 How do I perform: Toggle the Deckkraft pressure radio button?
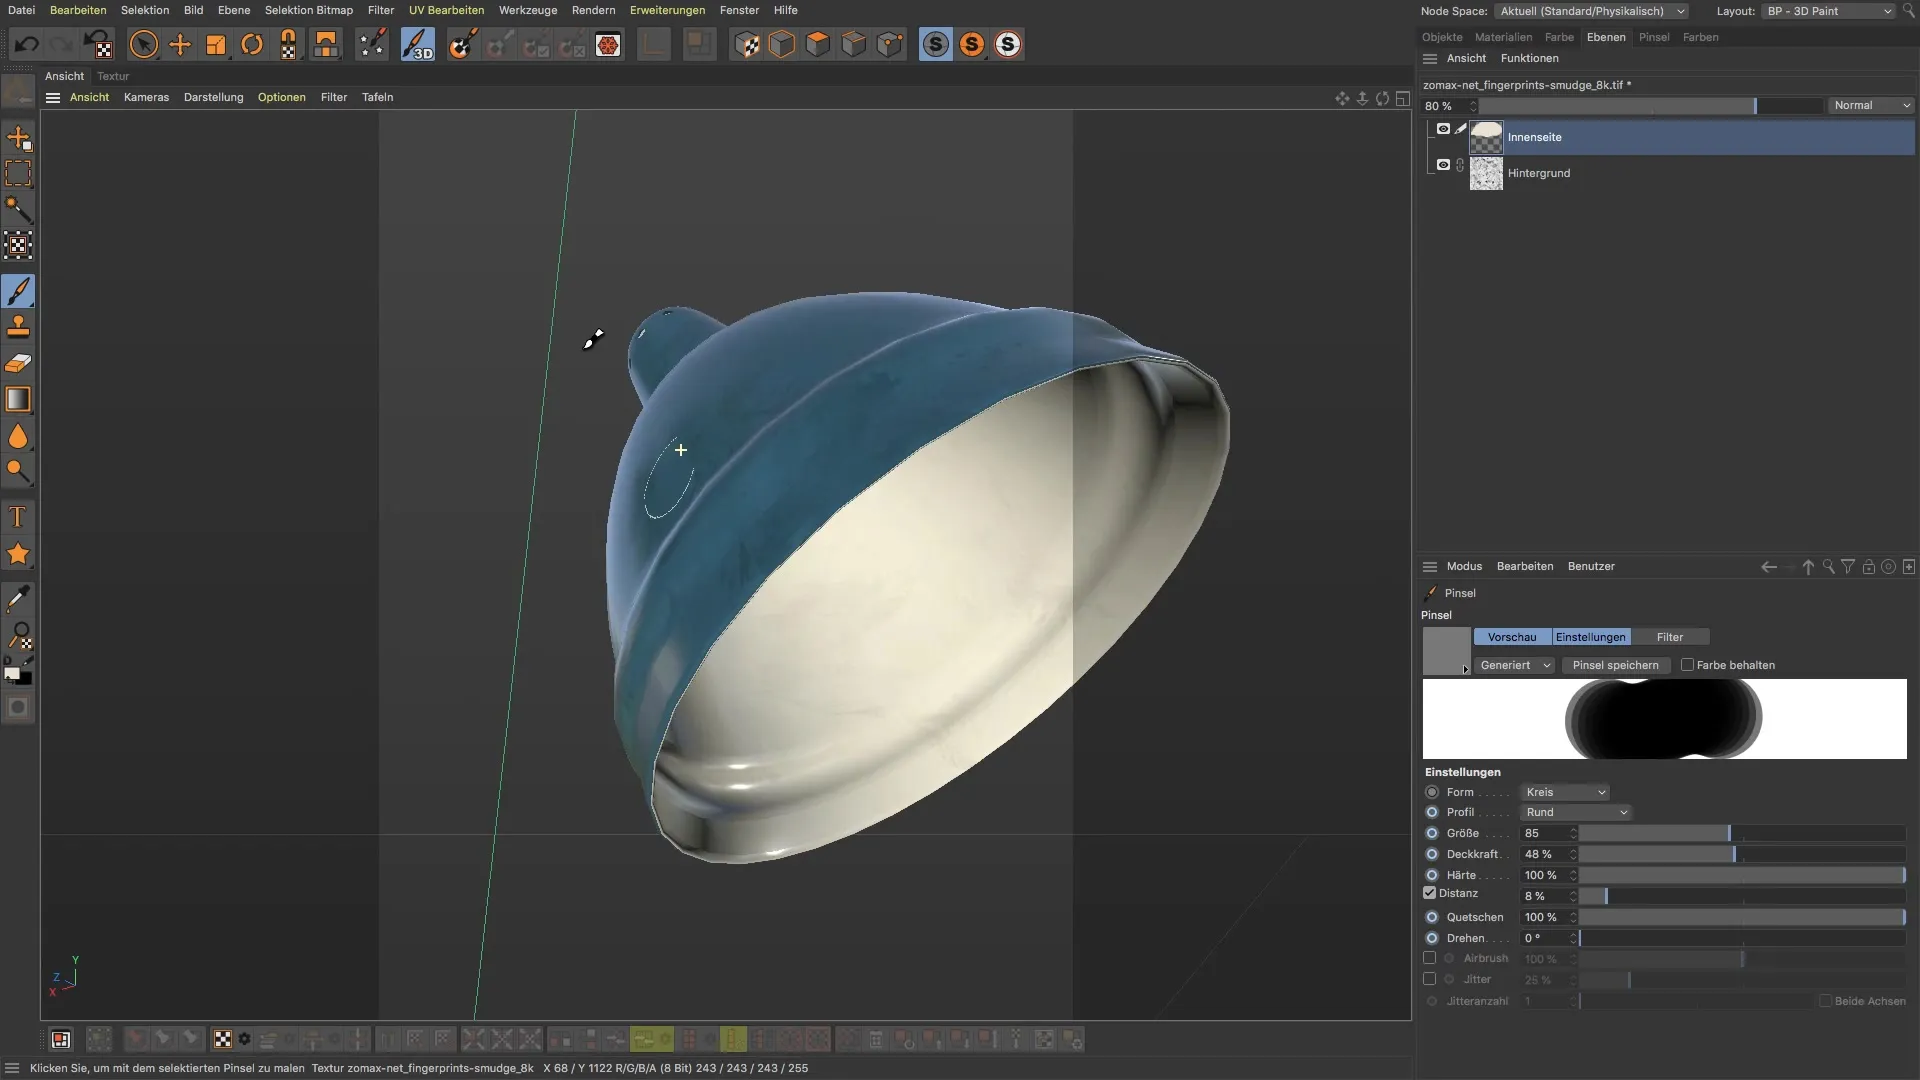[x=1432, y=854]
